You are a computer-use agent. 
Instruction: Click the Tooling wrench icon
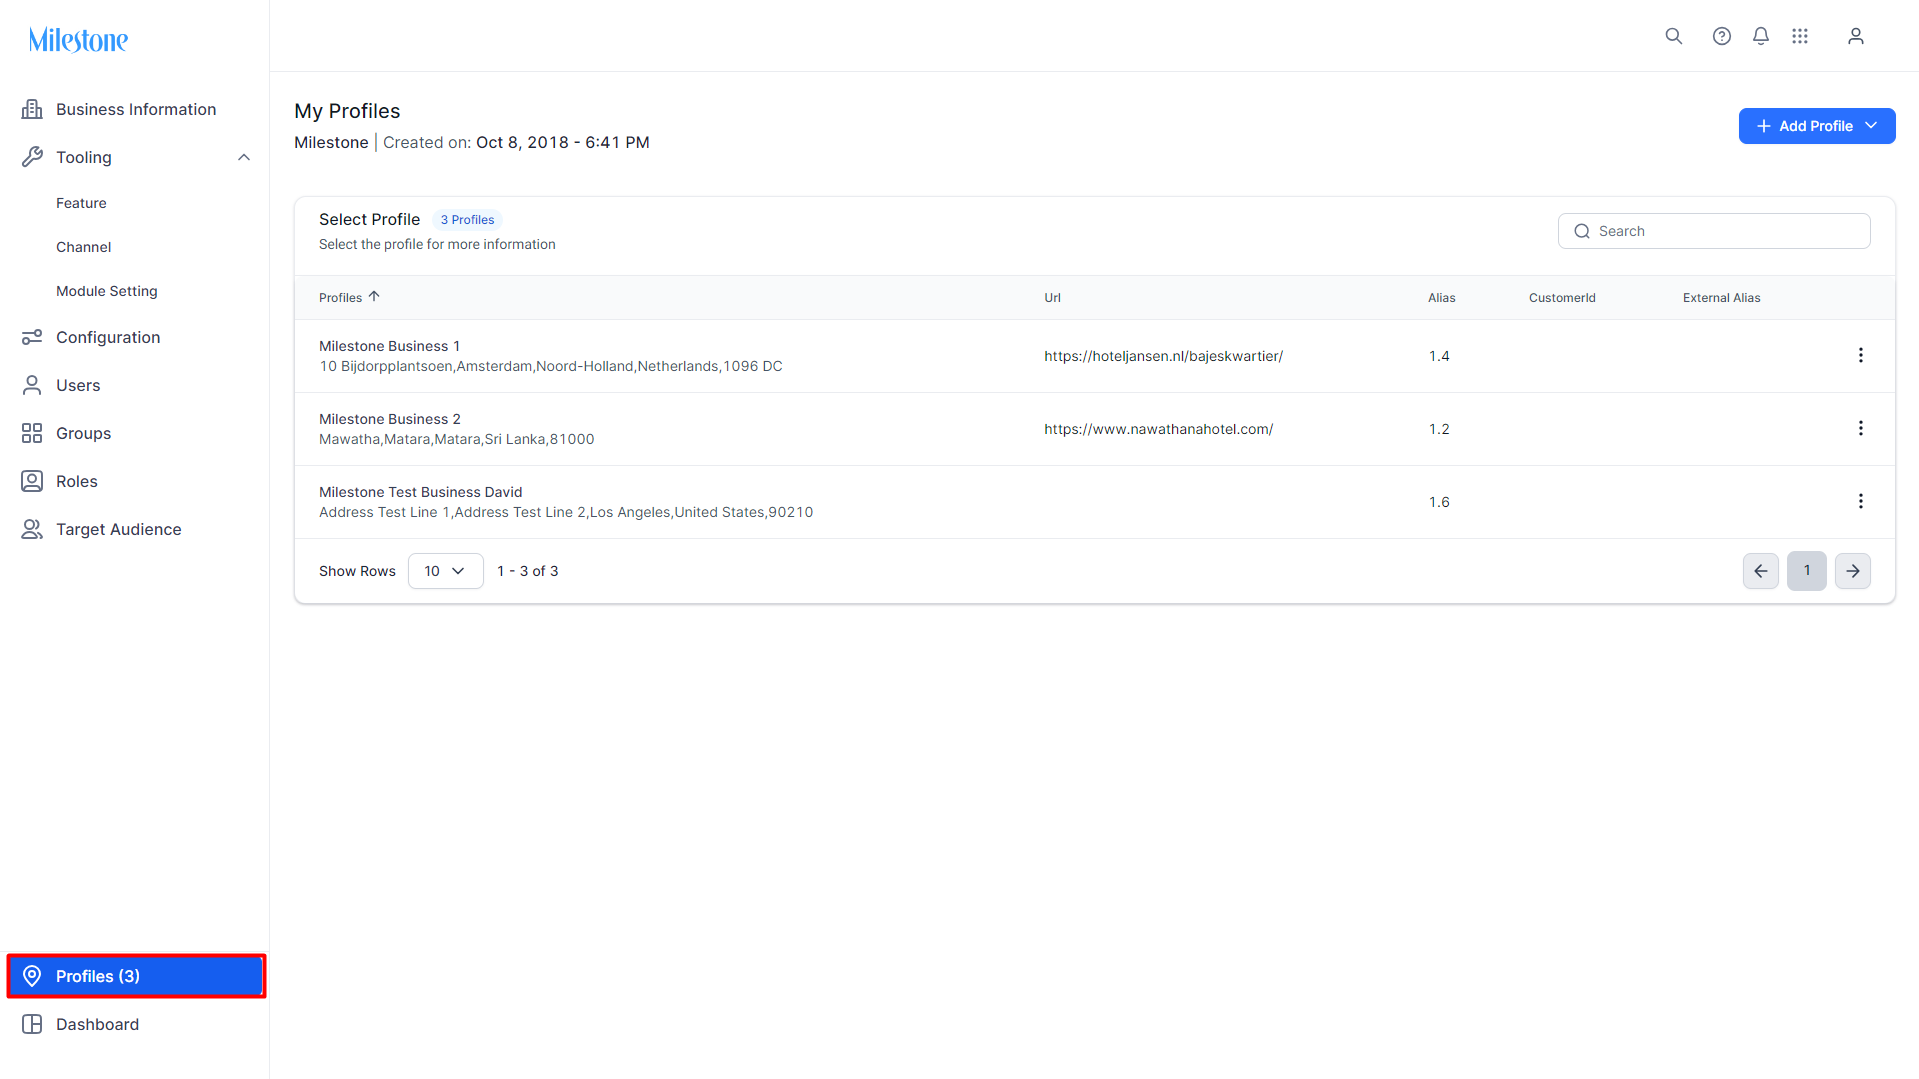click(x=32, y=157)
